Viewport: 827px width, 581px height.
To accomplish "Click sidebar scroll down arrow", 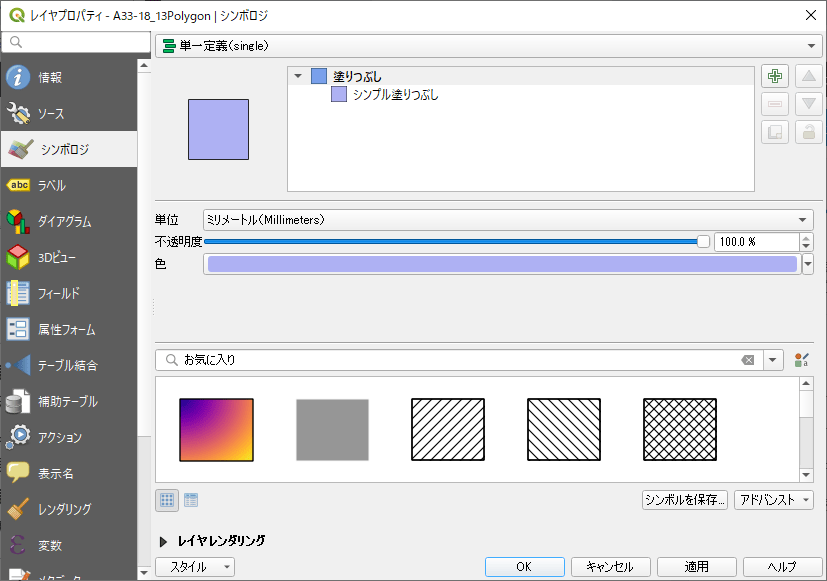I will [144, 572].
